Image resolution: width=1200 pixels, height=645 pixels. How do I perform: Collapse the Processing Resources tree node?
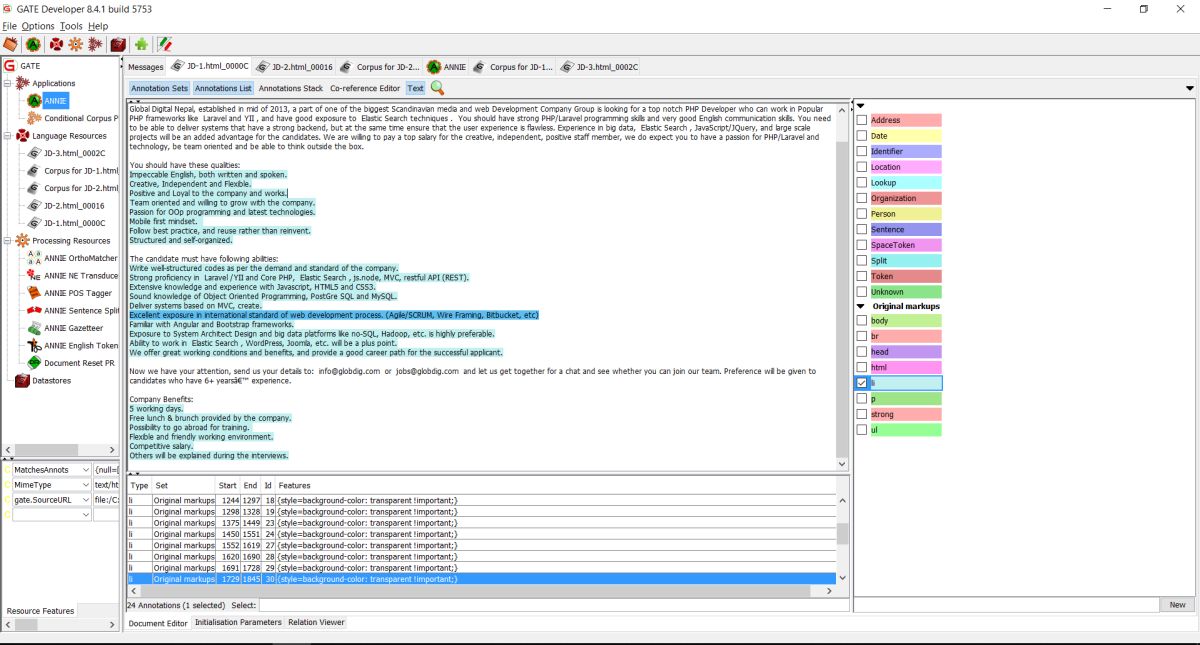[9, 241]
